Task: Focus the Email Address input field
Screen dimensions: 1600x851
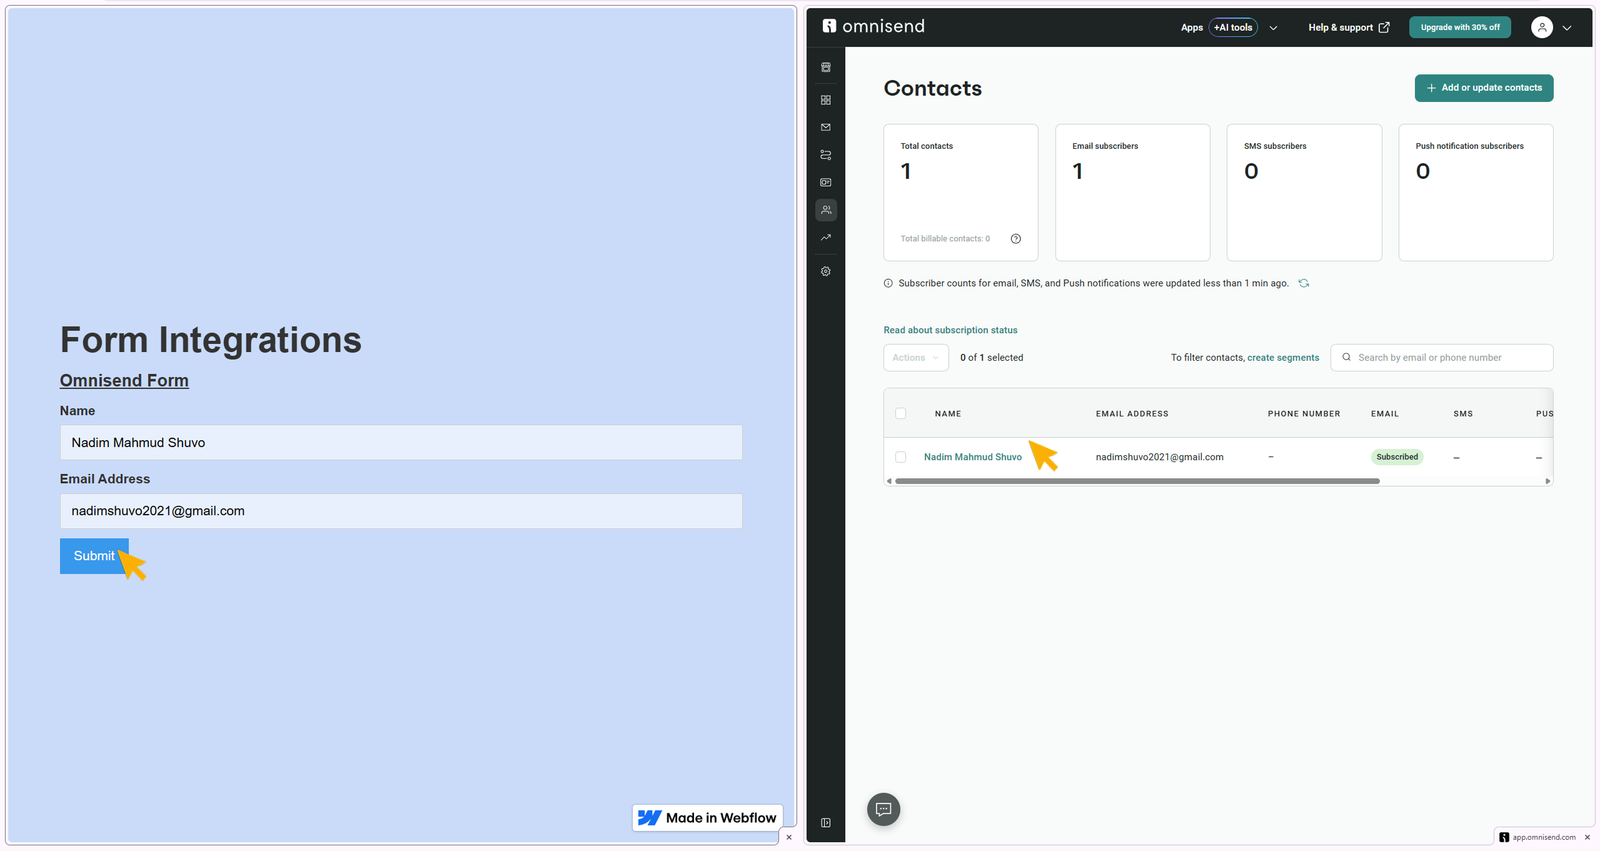Action: click(x=401, y=511)
